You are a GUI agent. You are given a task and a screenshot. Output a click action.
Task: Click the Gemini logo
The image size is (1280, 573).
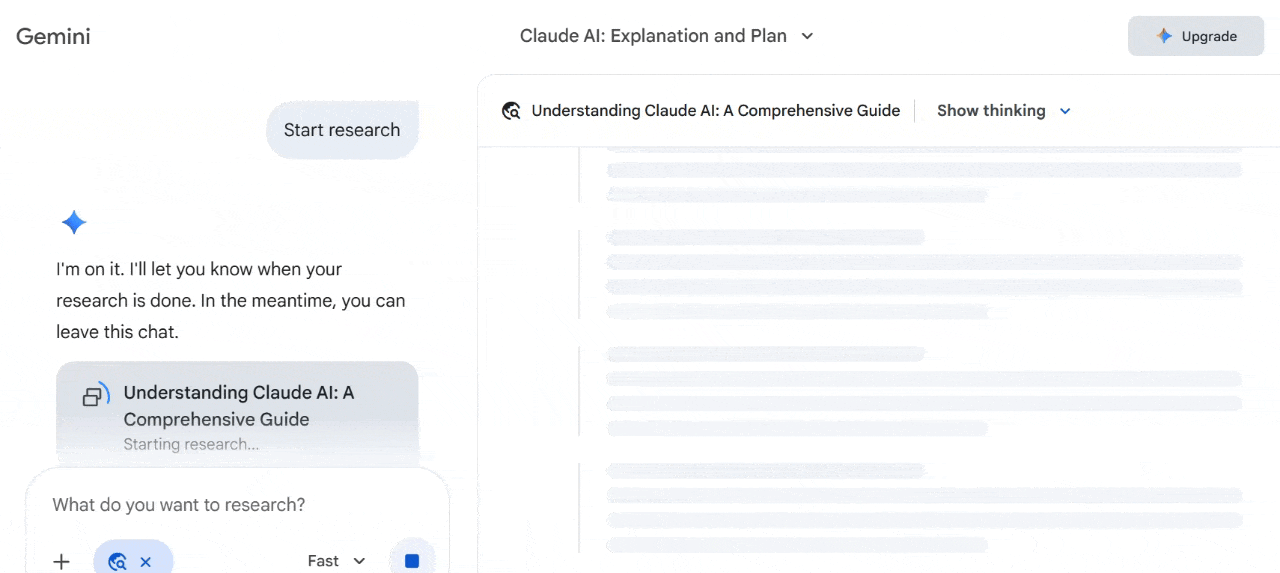coord(53,36)
